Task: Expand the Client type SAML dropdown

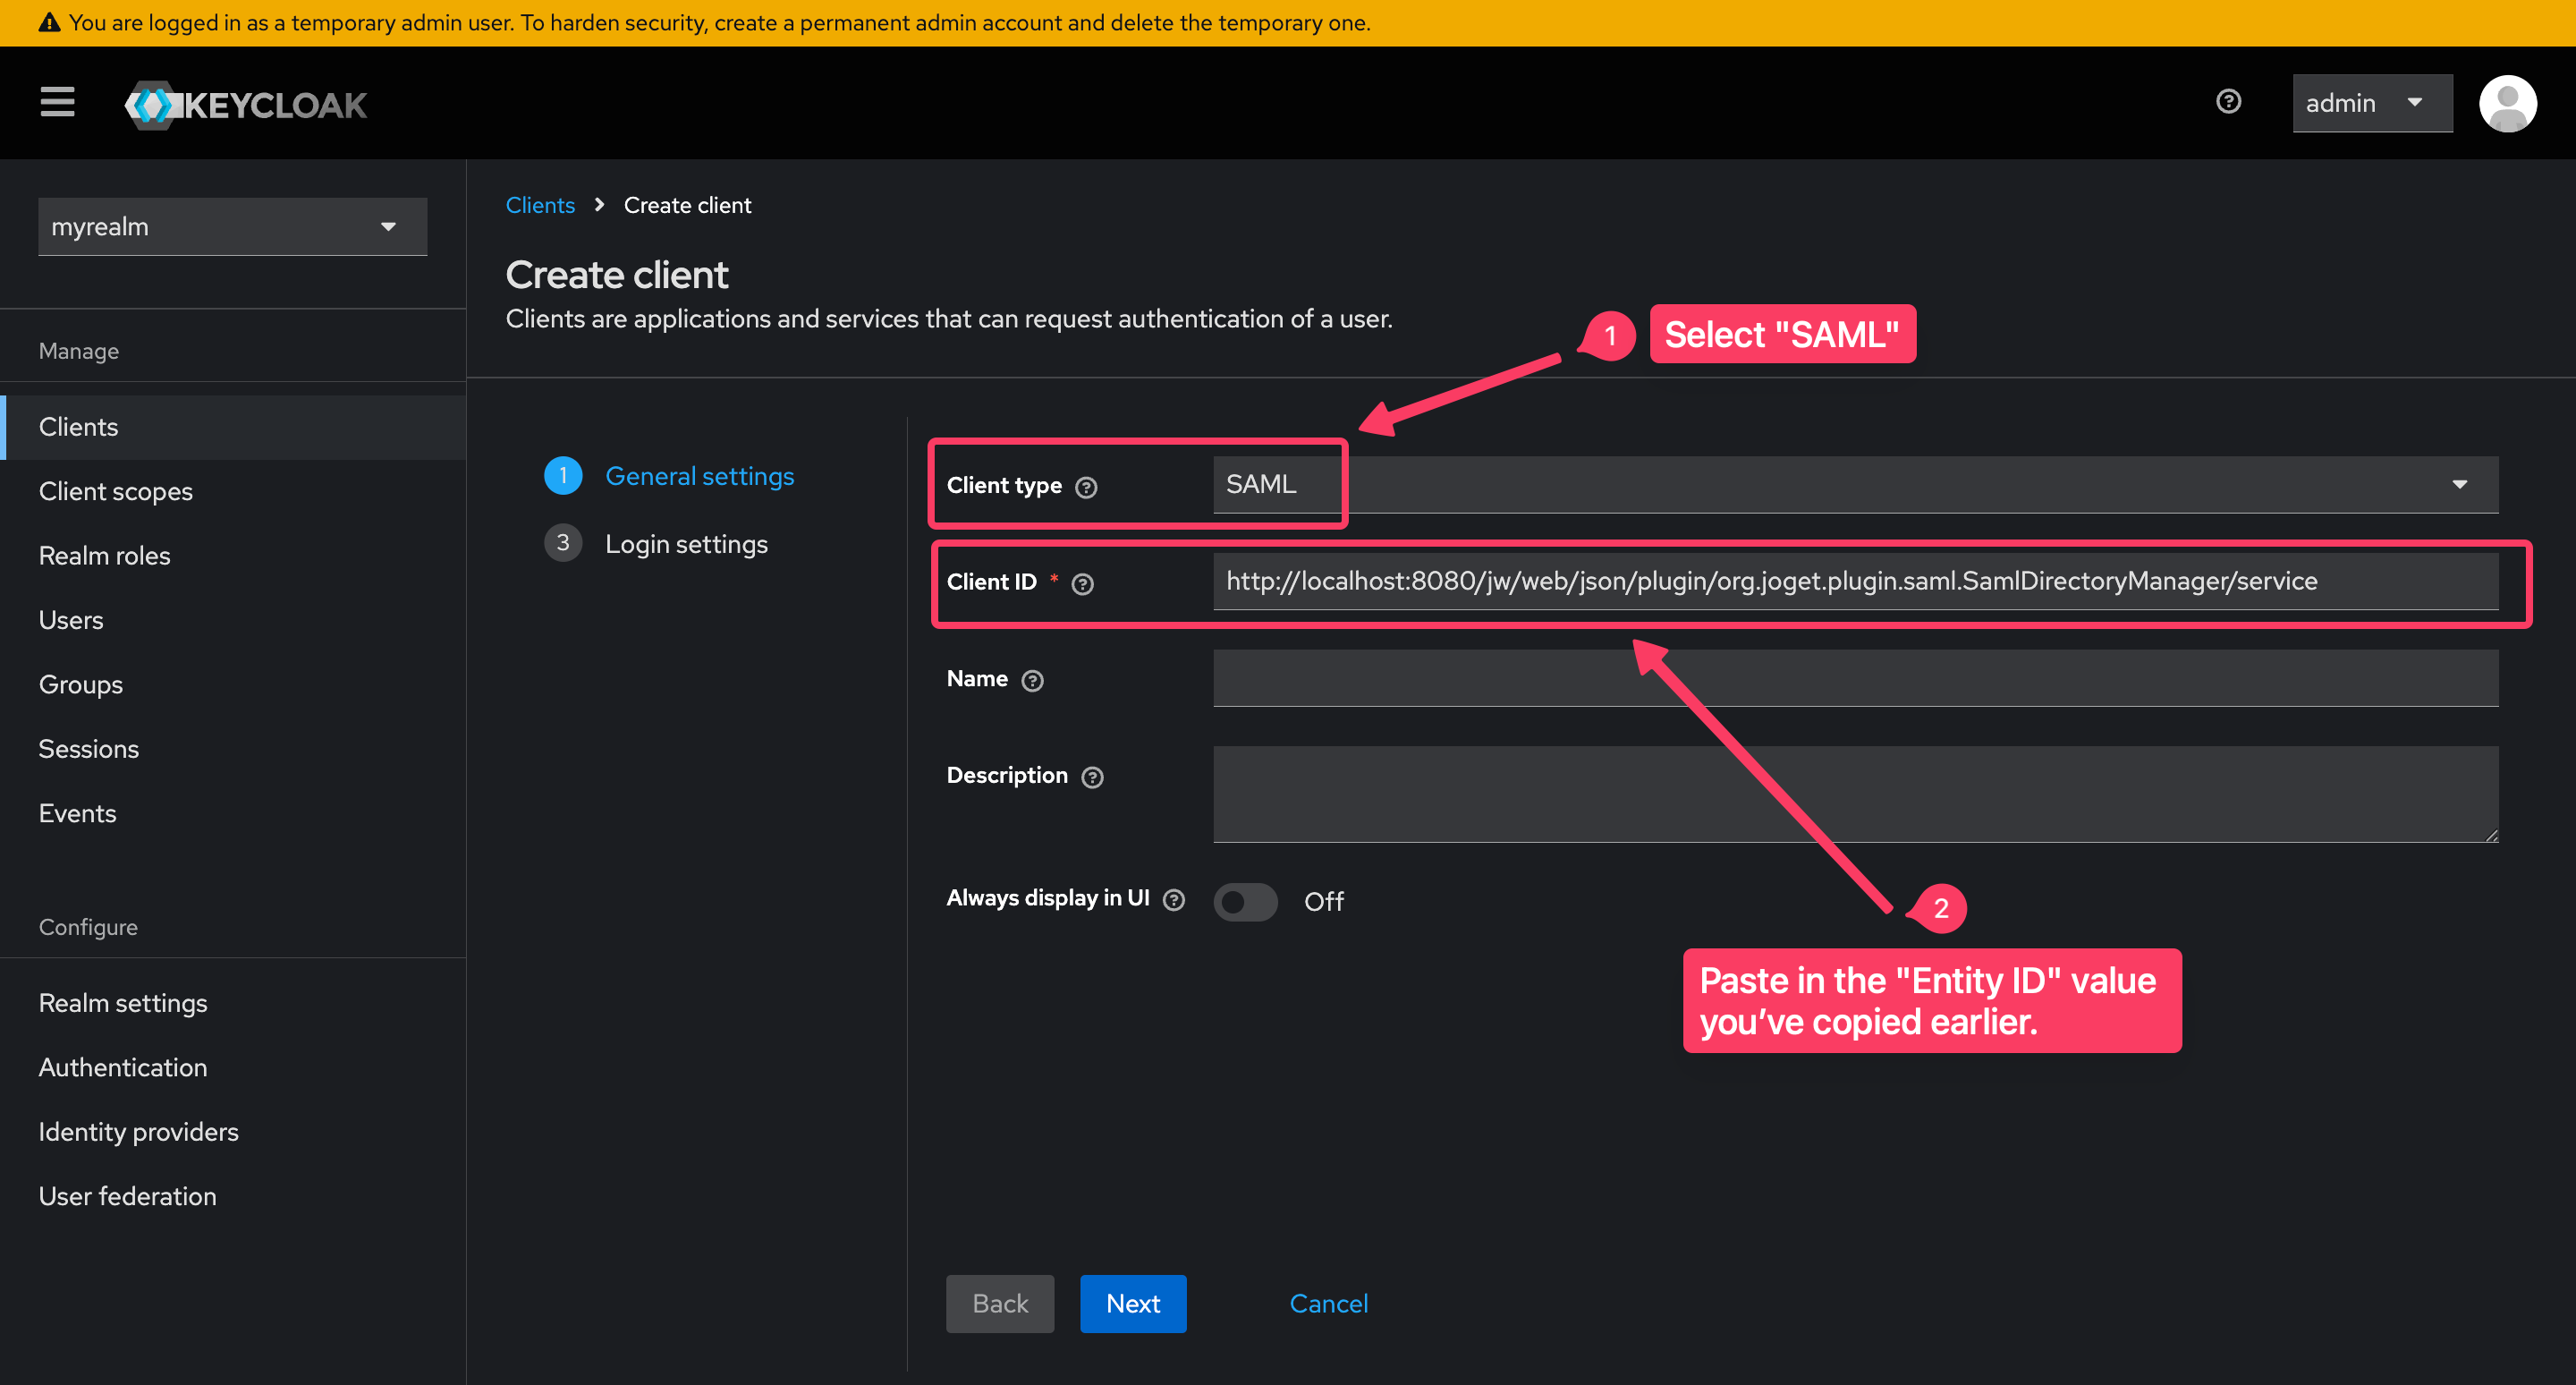Action: click(x=1855, y=485)
